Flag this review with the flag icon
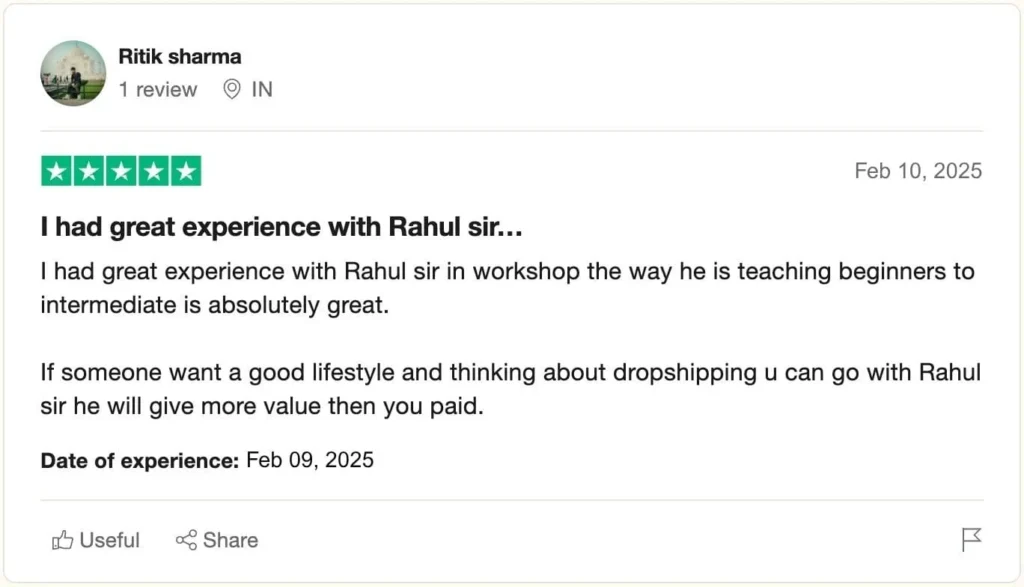Image resolution: width=1024 pixels, height=587 pixels. 971,540
